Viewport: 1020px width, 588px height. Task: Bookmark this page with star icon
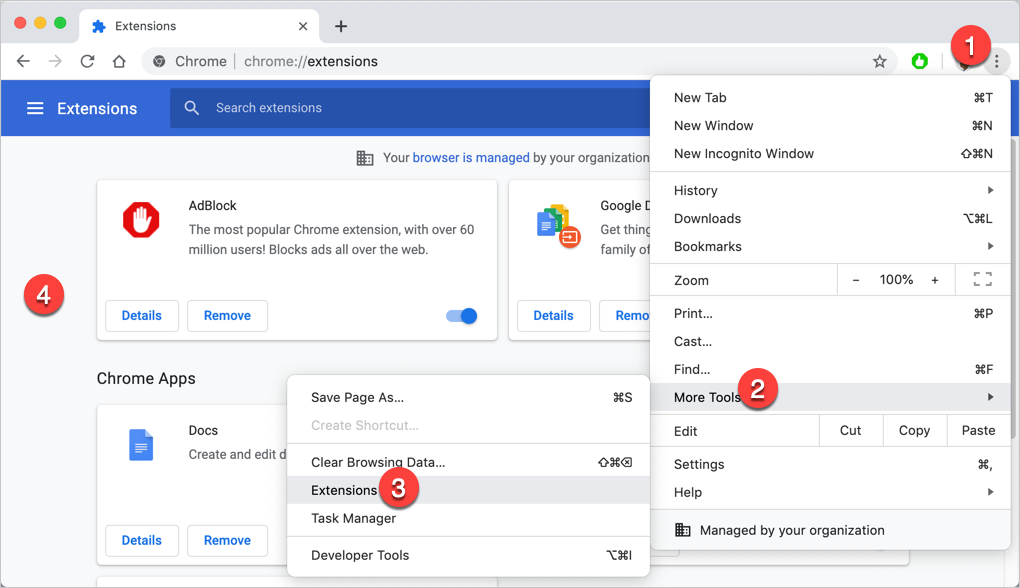(879, 61)
